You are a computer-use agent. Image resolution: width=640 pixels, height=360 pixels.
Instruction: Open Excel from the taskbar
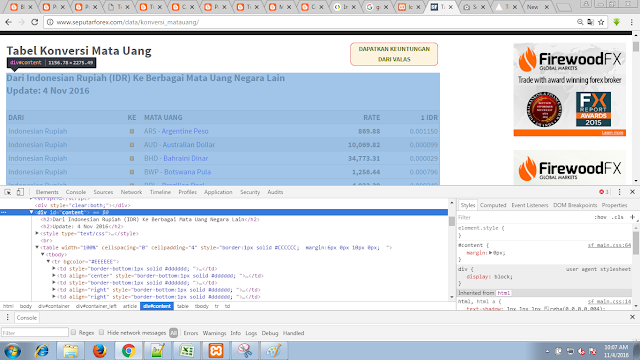(x=187, y=351)
